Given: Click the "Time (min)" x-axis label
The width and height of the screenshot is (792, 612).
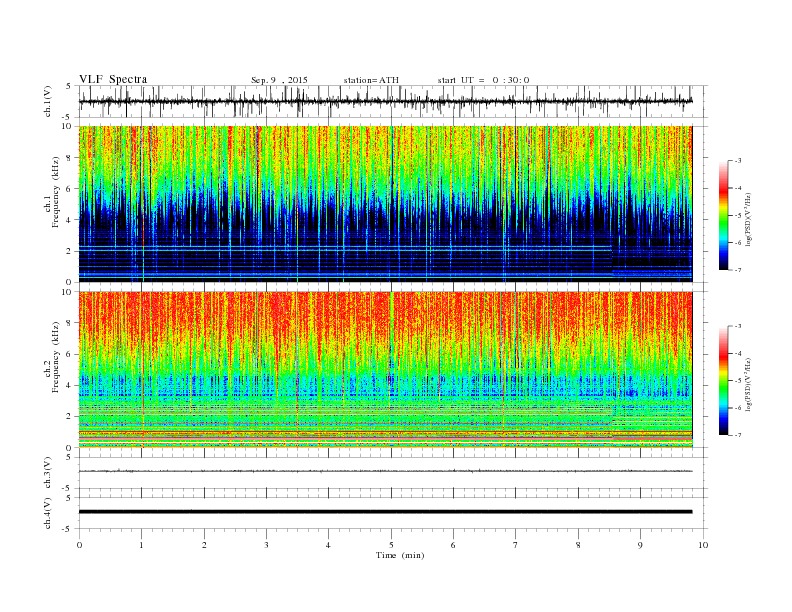Looking at the screenshot, I should 400,555.
